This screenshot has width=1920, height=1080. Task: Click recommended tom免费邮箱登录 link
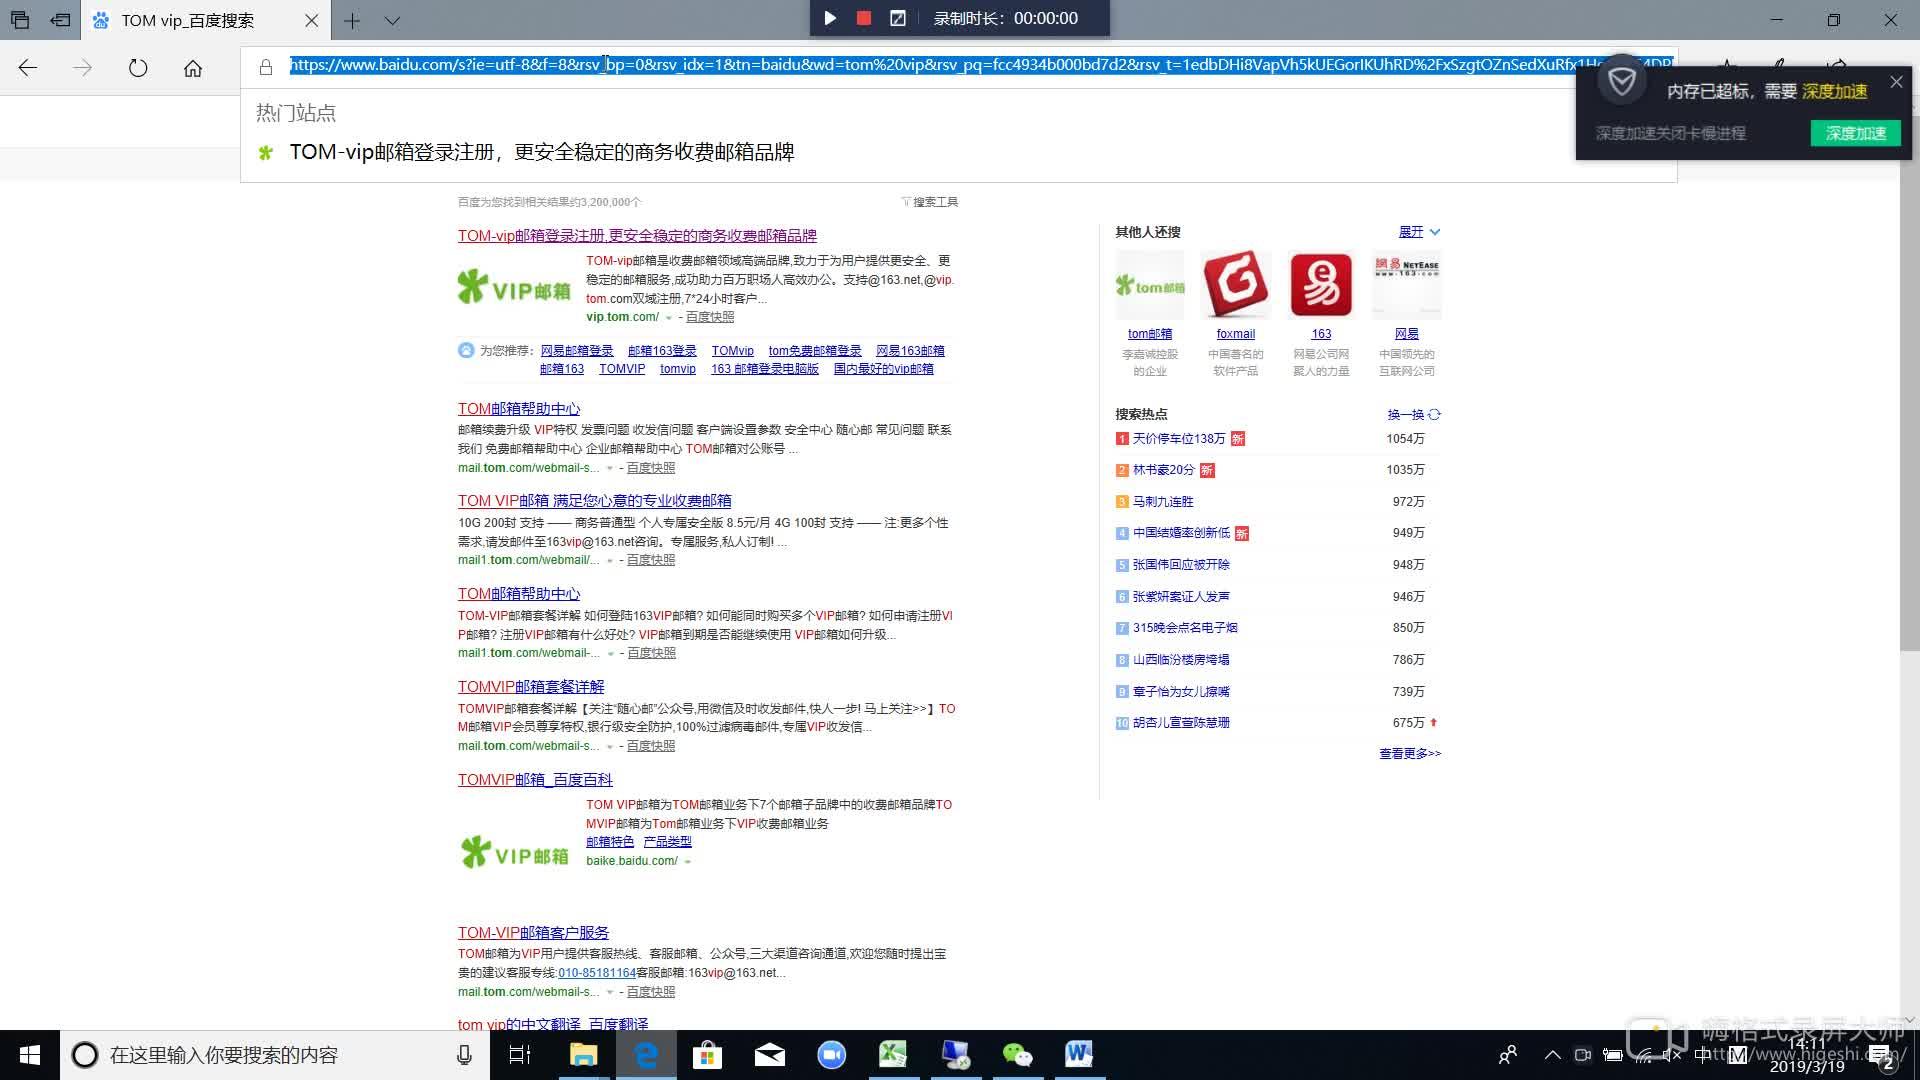tap(815, 351)
